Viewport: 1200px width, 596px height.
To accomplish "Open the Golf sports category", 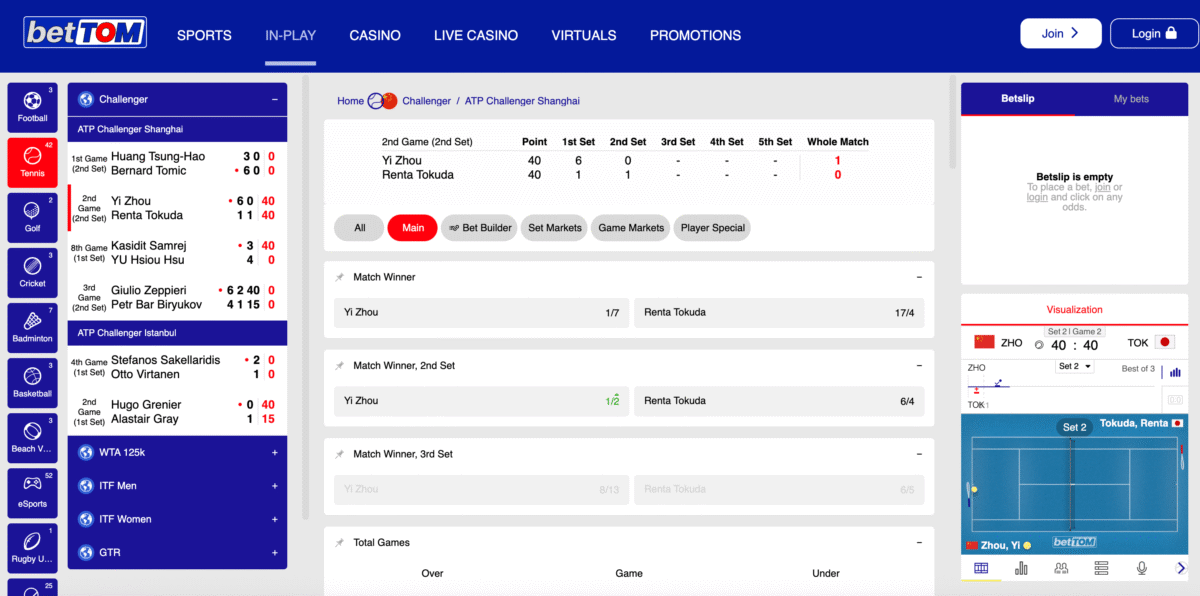I will (x=32, y=217).
